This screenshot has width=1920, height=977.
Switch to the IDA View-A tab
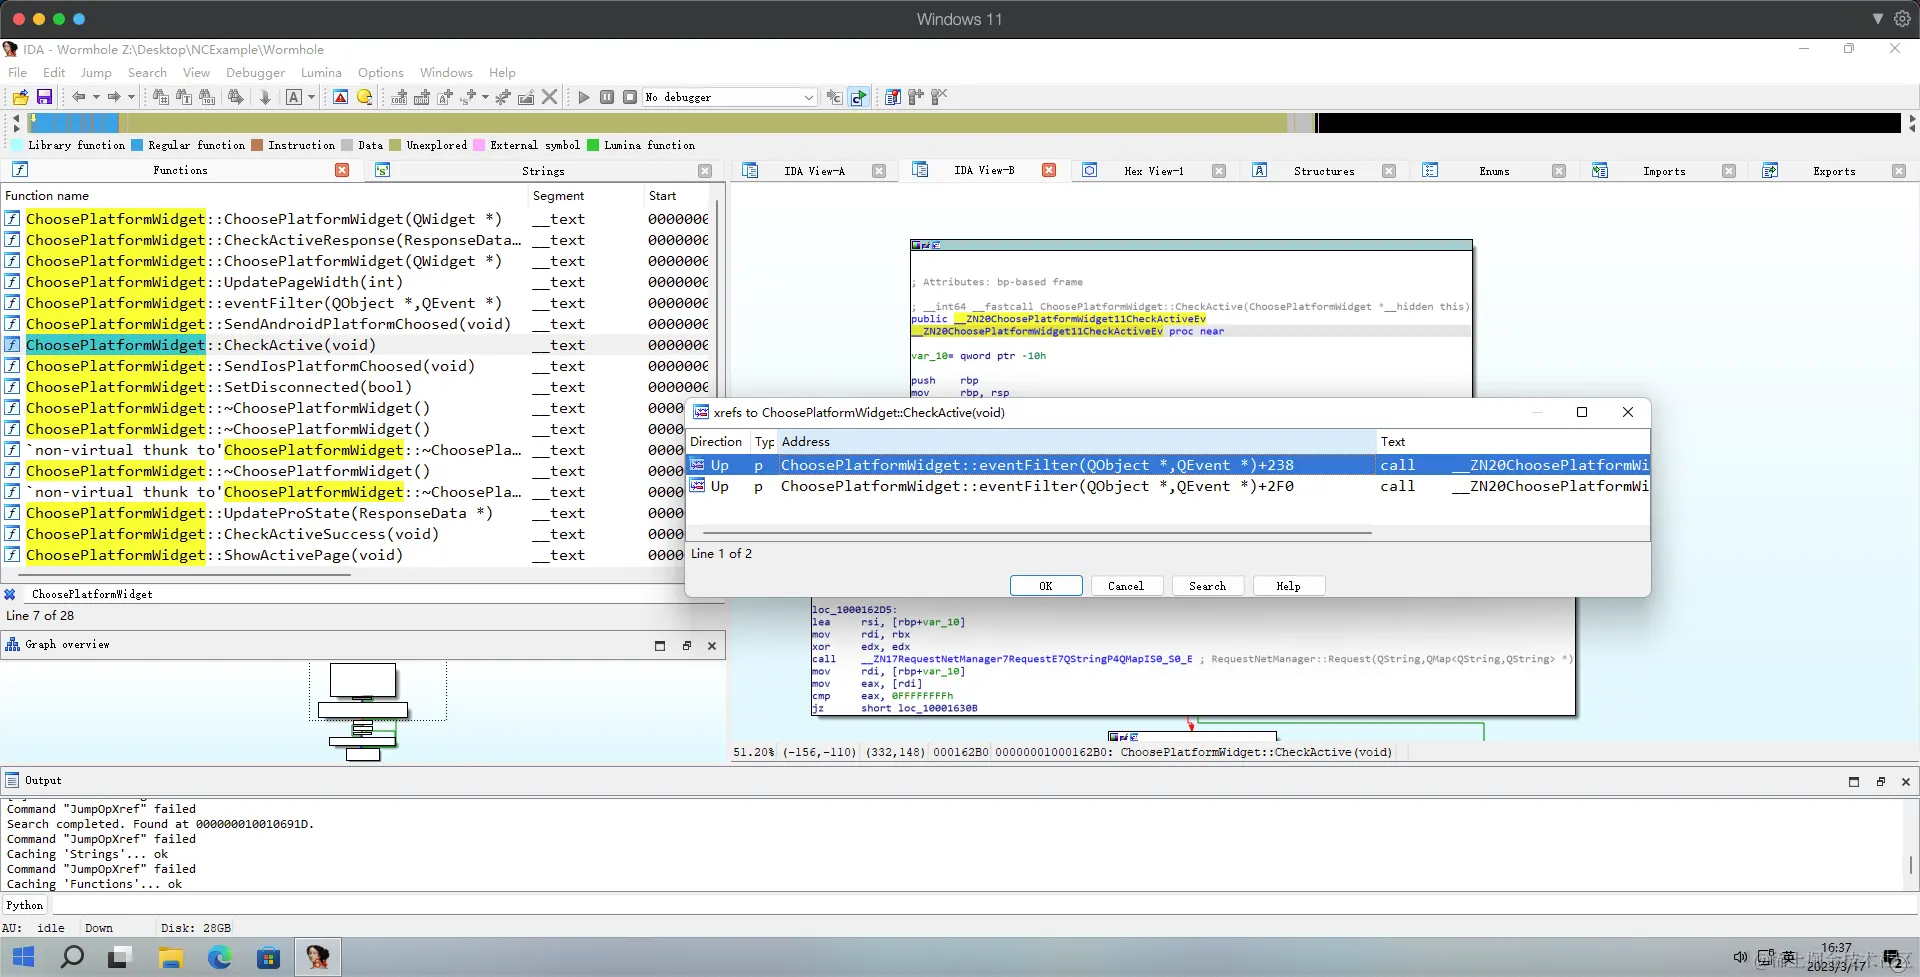(814, 171)
